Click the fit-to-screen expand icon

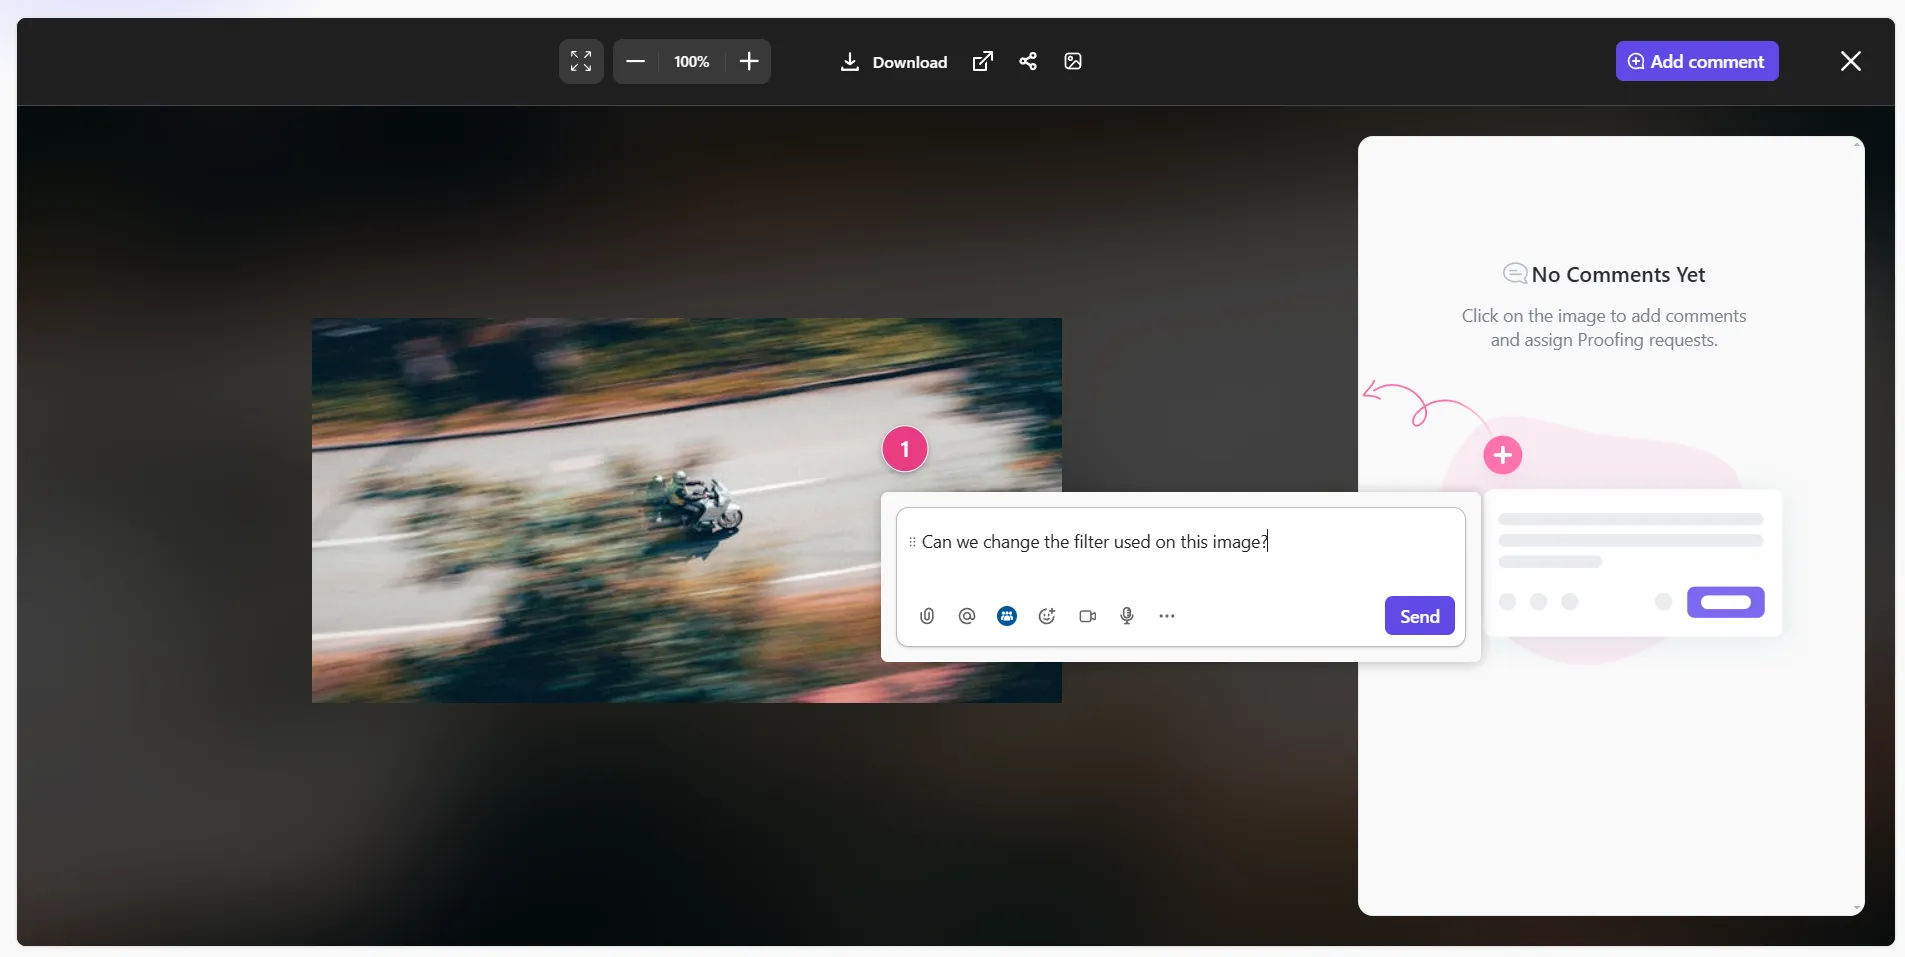[x=581, y=61]
